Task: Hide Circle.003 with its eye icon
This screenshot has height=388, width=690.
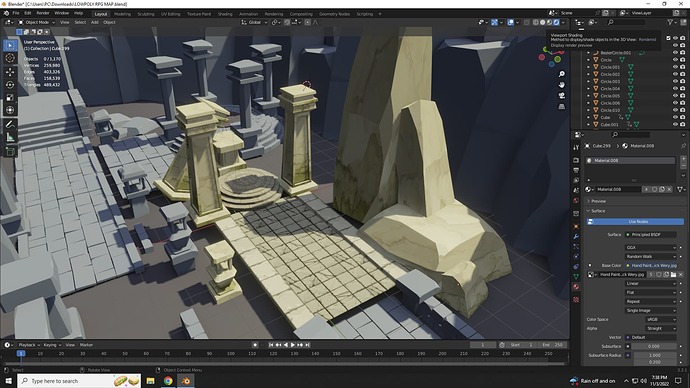Action: coord(675,81)
